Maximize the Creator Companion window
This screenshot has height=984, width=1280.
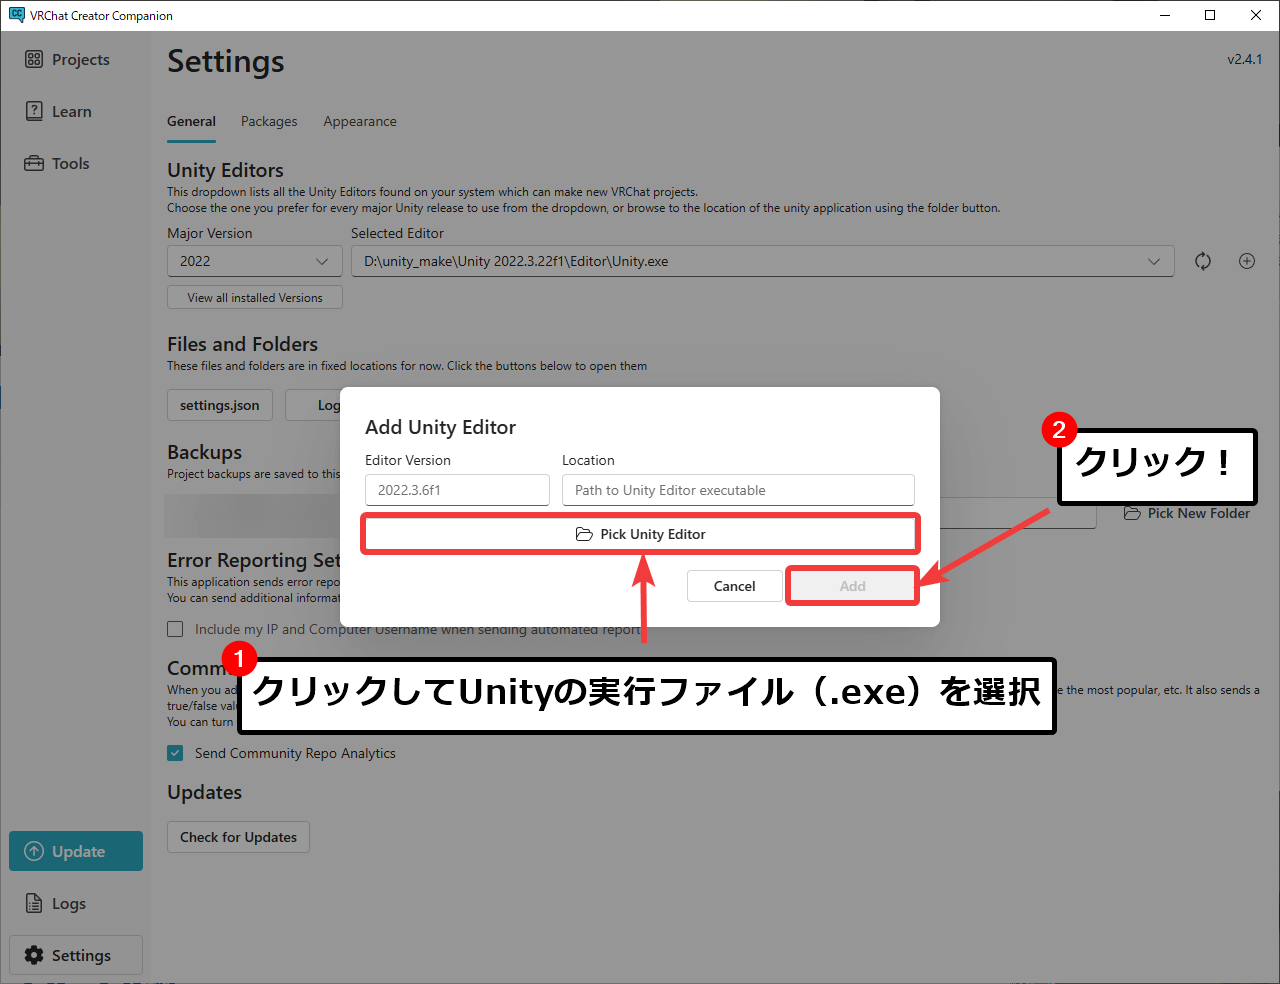1210,15
